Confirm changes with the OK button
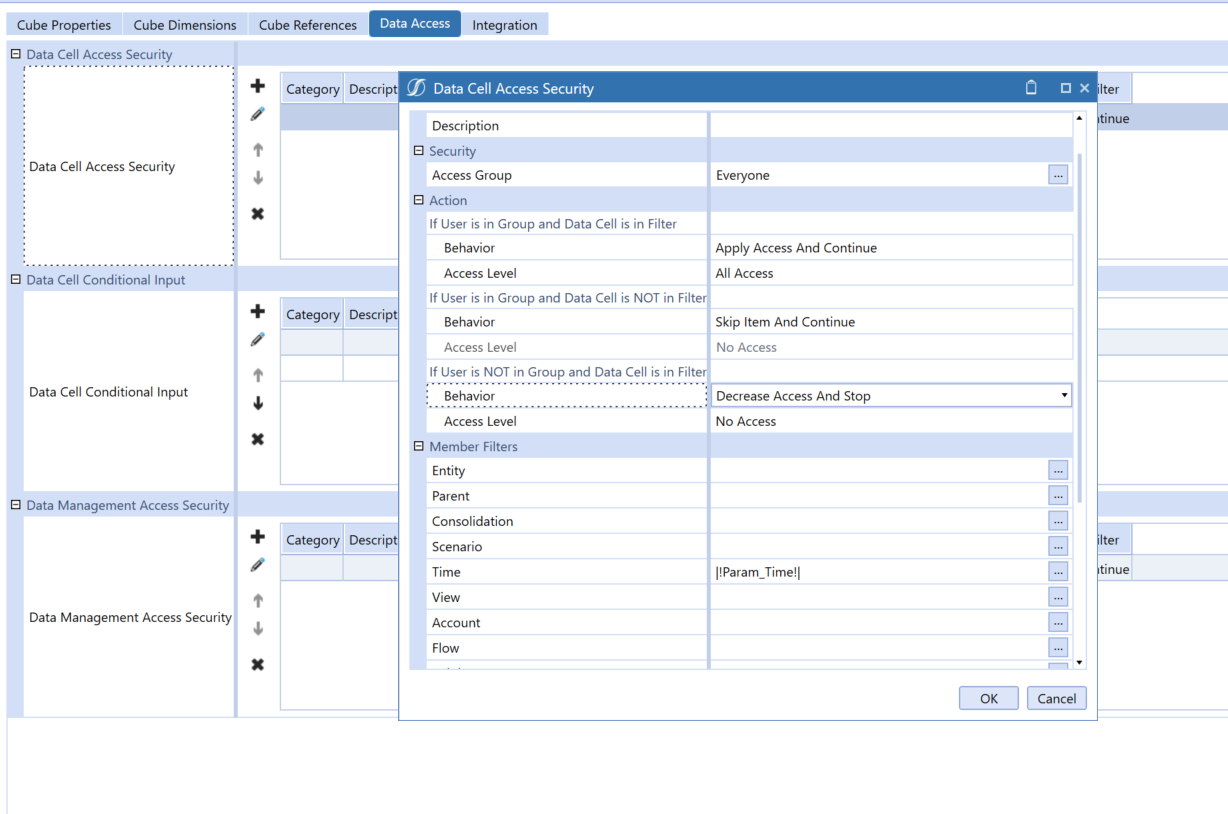 coord(988,698)
